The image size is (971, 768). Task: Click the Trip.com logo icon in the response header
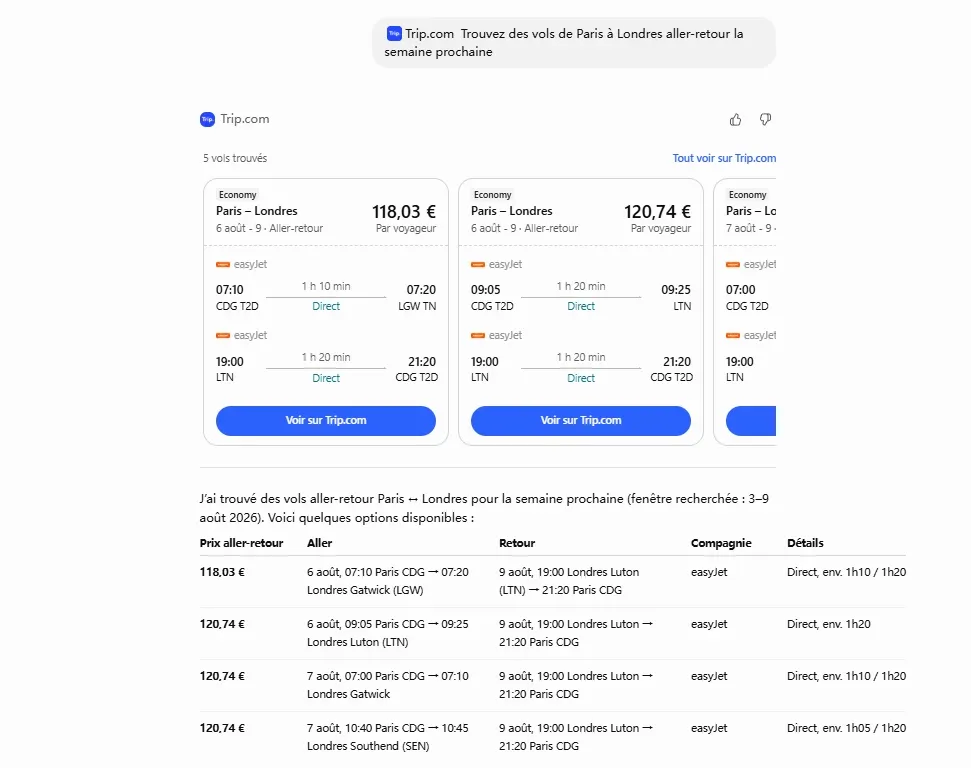click(x=207, y=119)
